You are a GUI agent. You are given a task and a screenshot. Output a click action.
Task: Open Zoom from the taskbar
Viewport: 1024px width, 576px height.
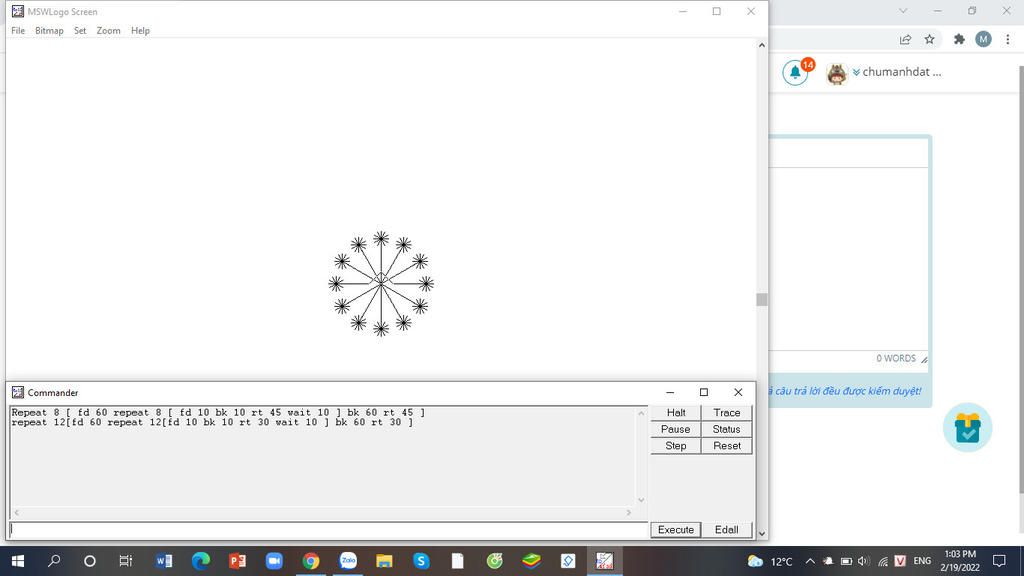point(274,561)
